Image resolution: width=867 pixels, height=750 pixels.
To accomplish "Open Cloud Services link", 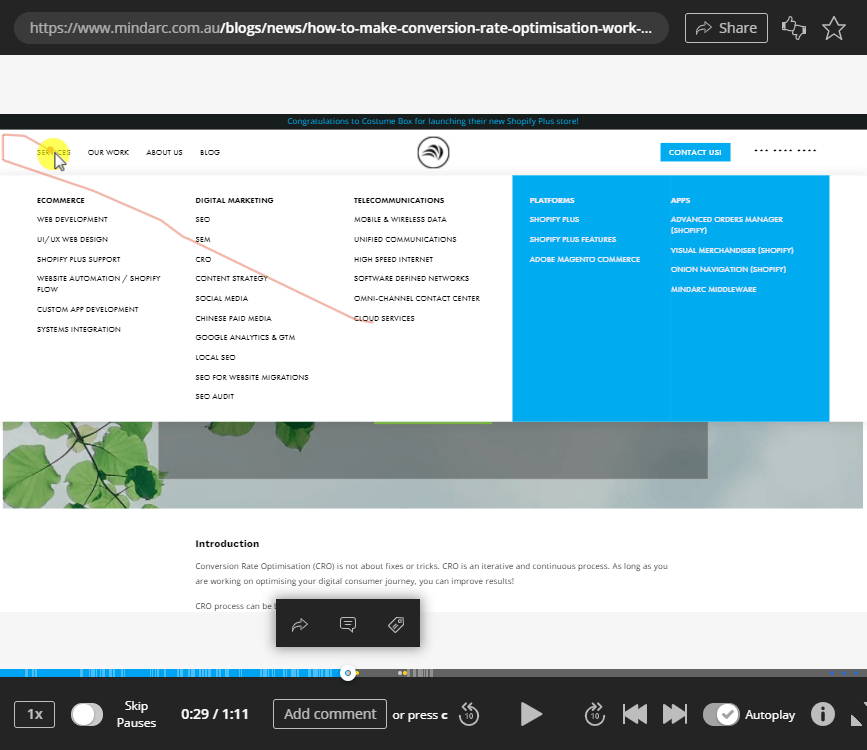I will (x=384, y=318).
